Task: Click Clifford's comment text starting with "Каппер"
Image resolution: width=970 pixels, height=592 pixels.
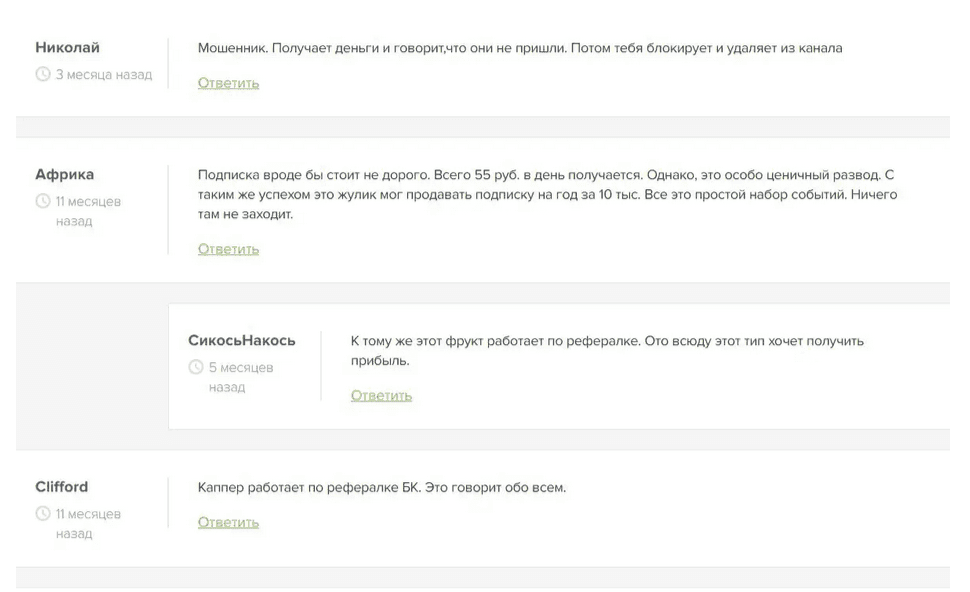Action: pos(382,488)
